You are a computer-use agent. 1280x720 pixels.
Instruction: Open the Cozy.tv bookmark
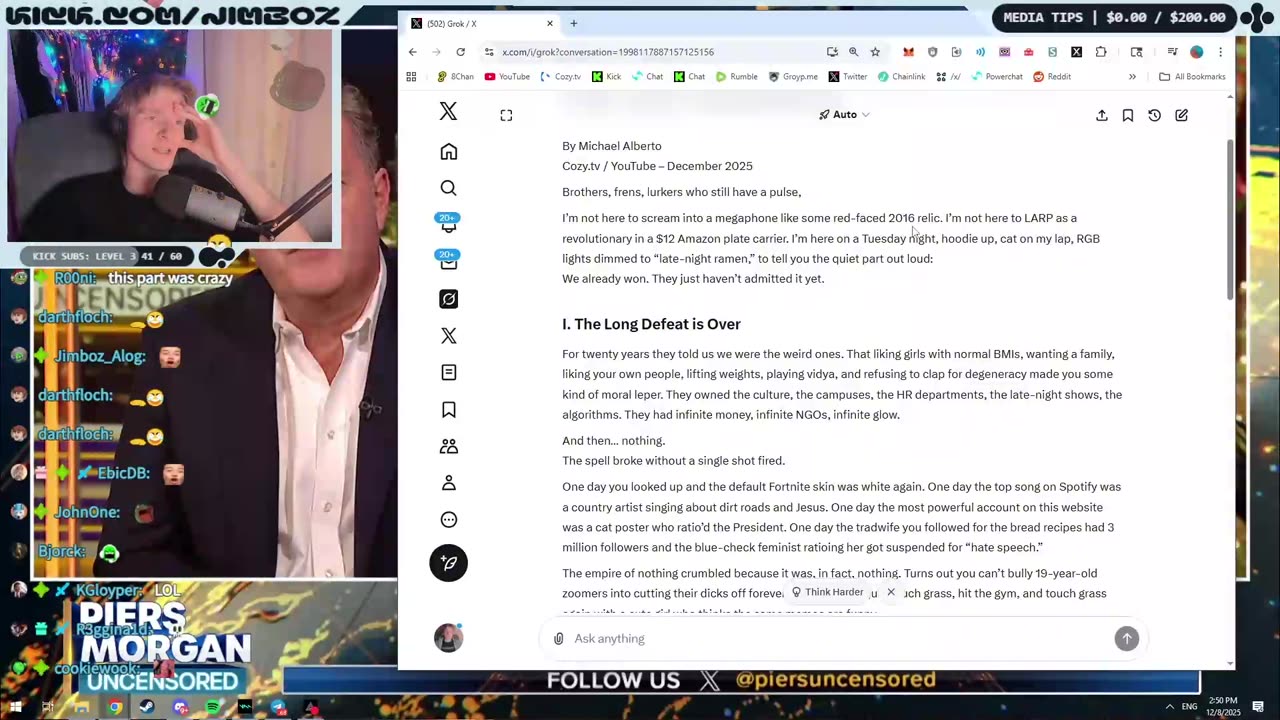(560, 77)
